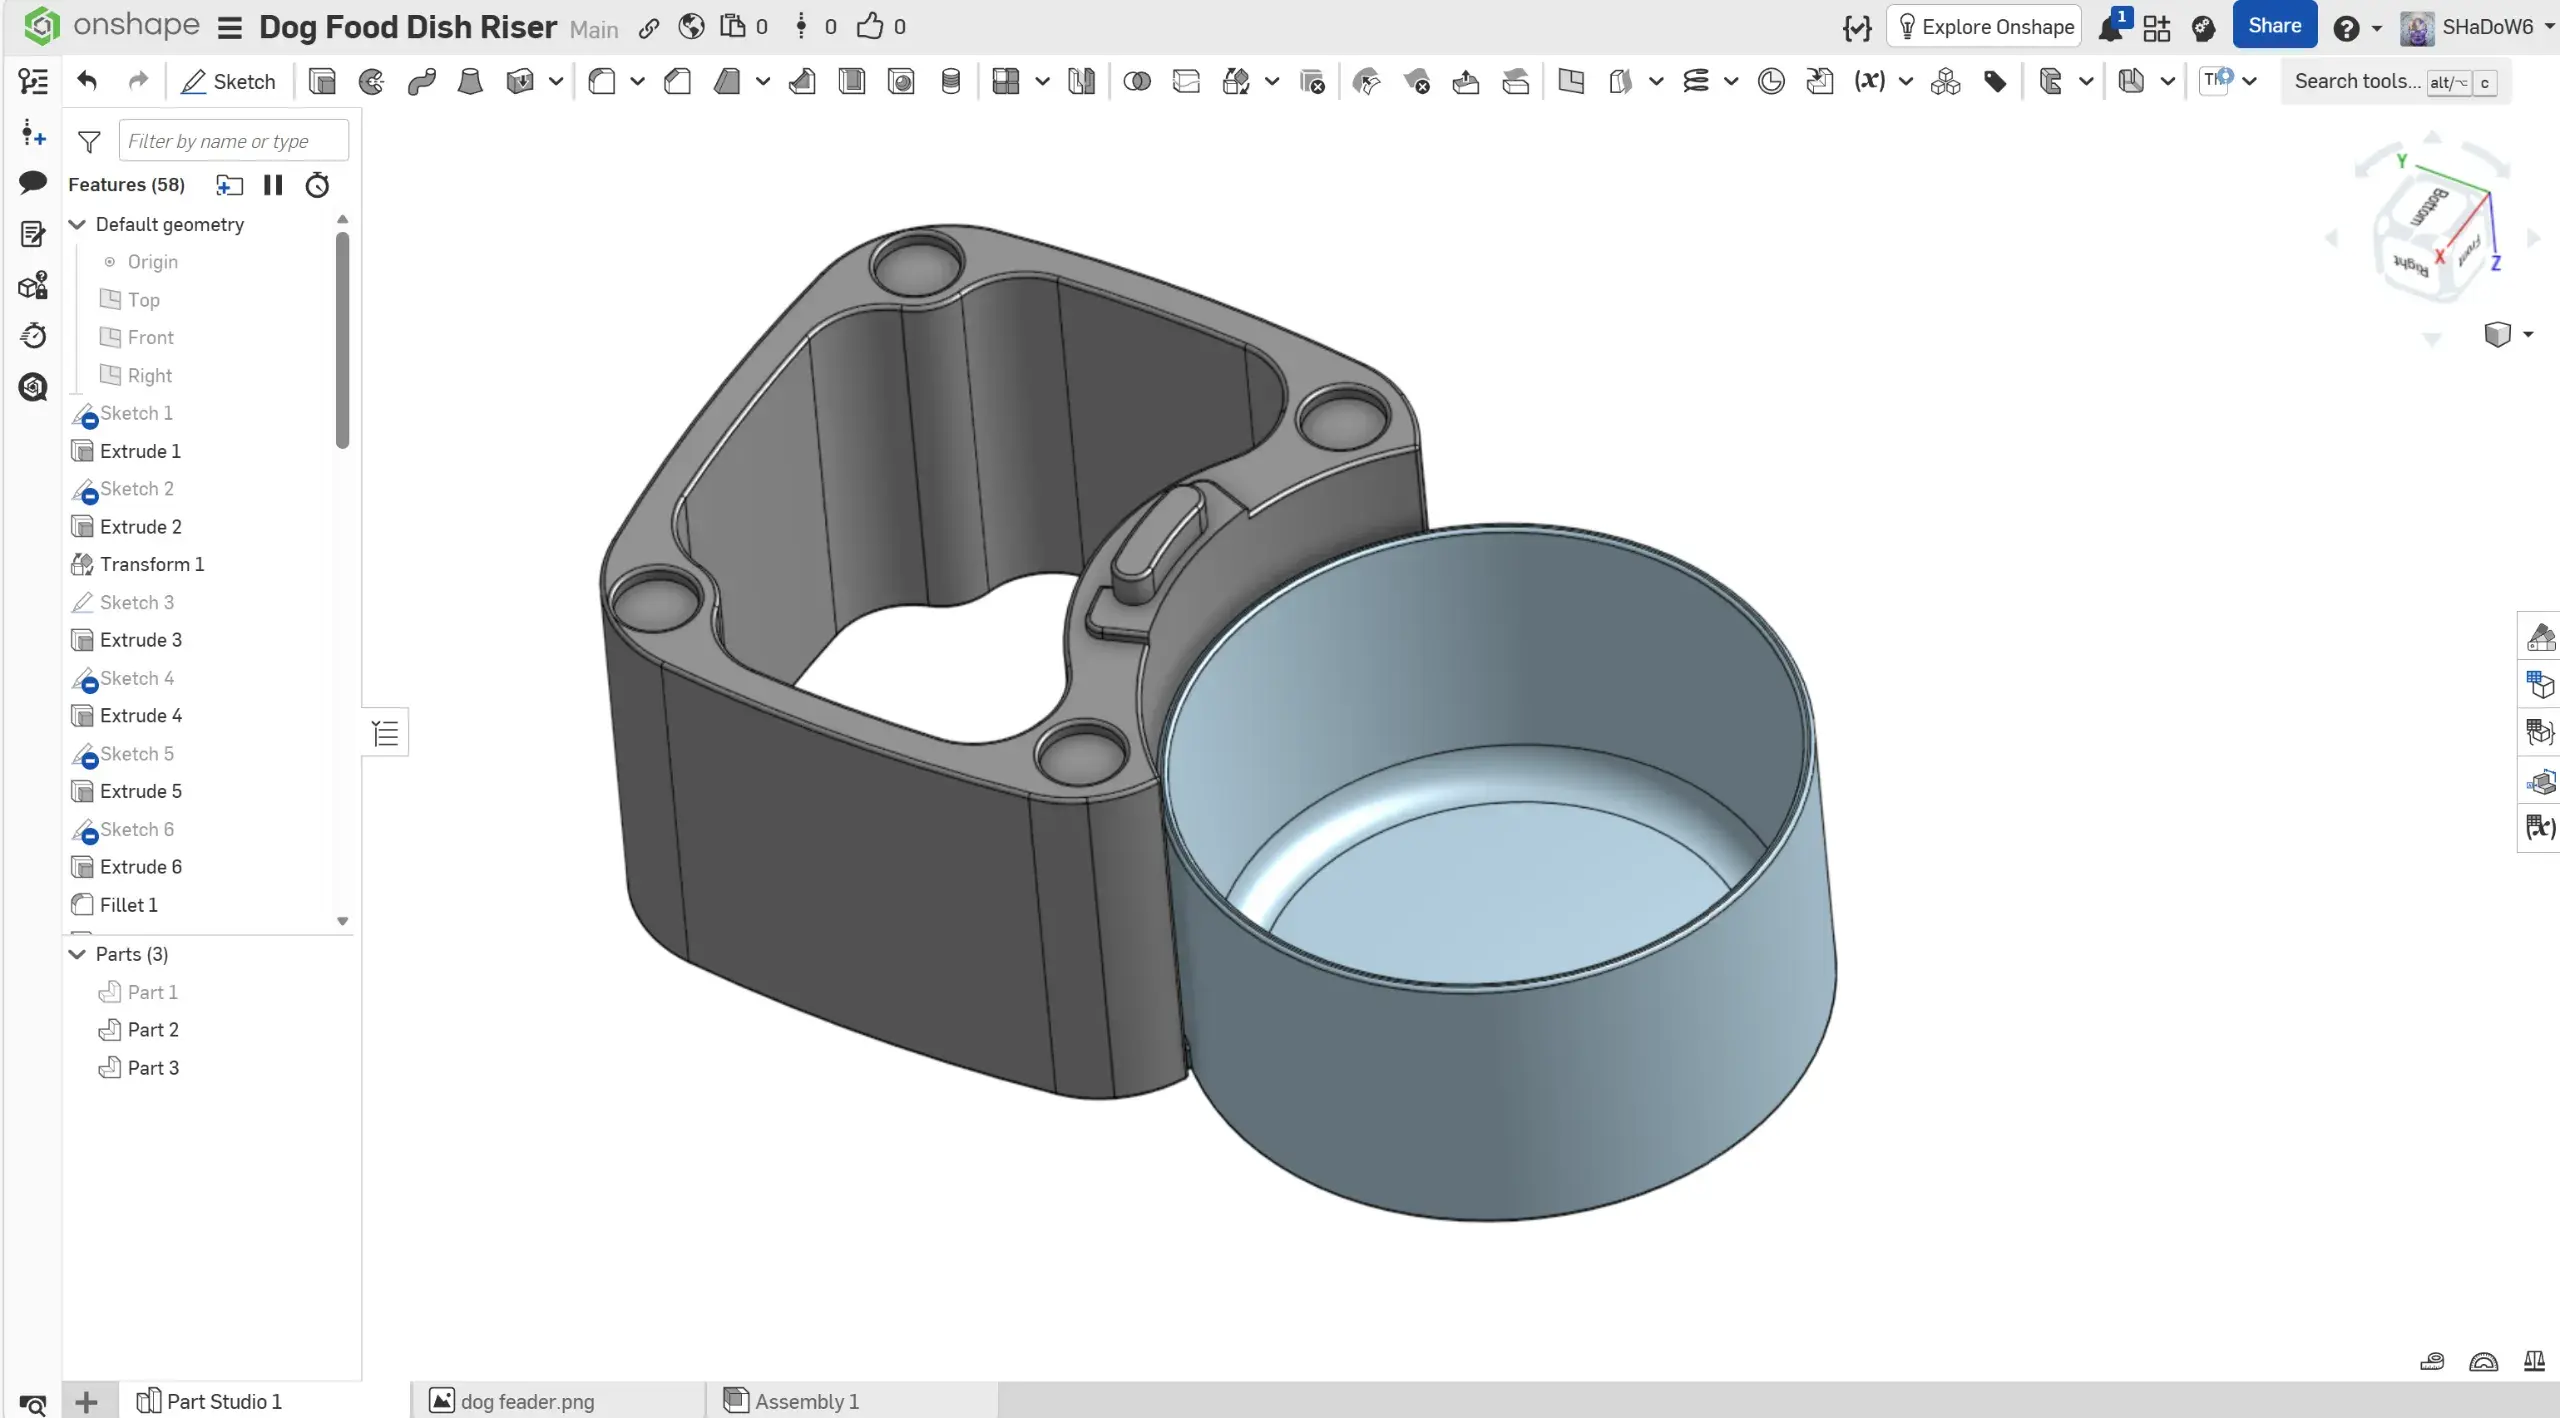2560x1418 pixels.
Task: Collapse the Default geometry group
Action: point(77,224)
